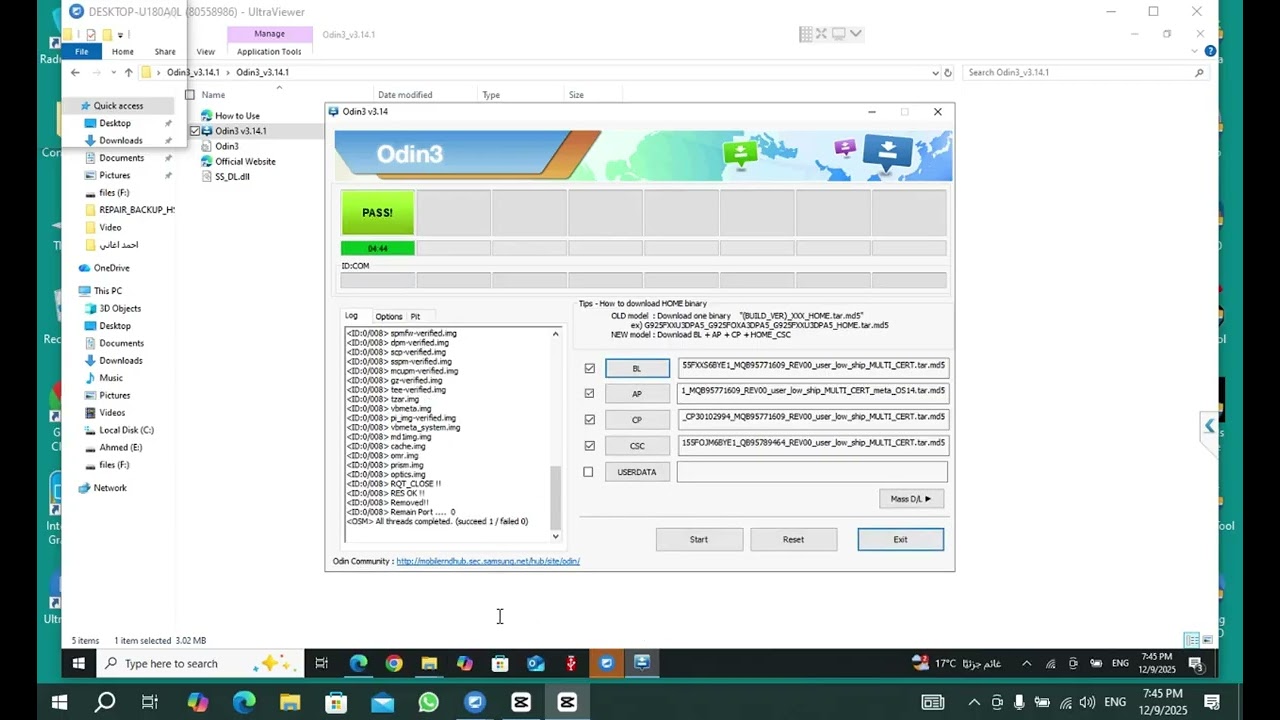Tick the BL file checkbox in Odin3
This screenshot has width=1280, height=720.
589,368
